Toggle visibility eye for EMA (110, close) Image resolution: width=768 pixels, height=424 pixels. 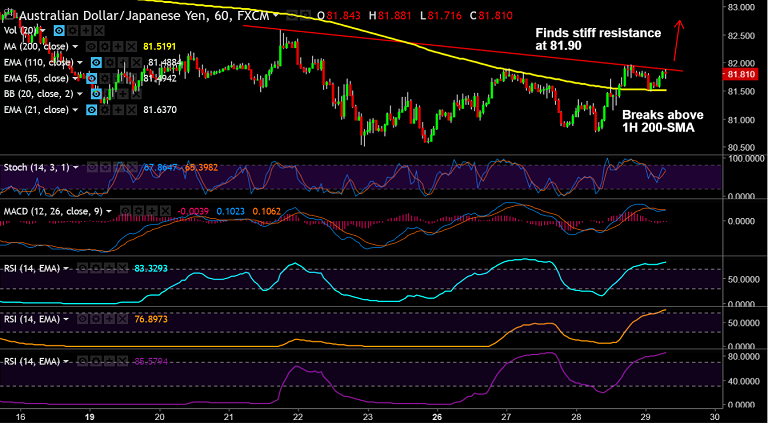96,63
